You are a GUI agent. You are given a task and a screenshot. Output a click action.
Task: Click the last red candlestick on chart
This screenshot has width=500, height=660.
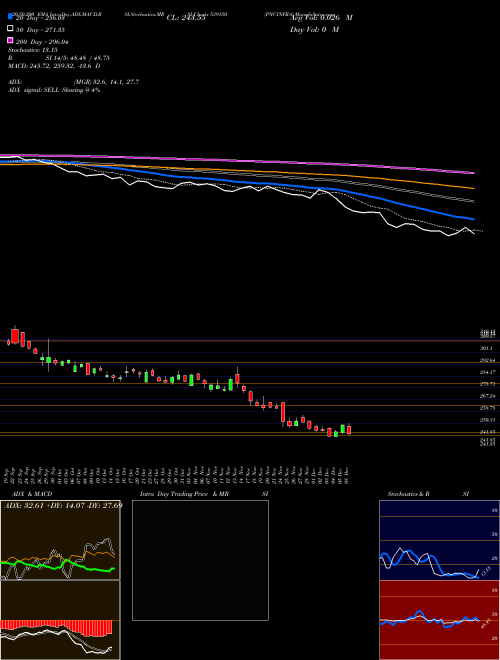(349, 429)
